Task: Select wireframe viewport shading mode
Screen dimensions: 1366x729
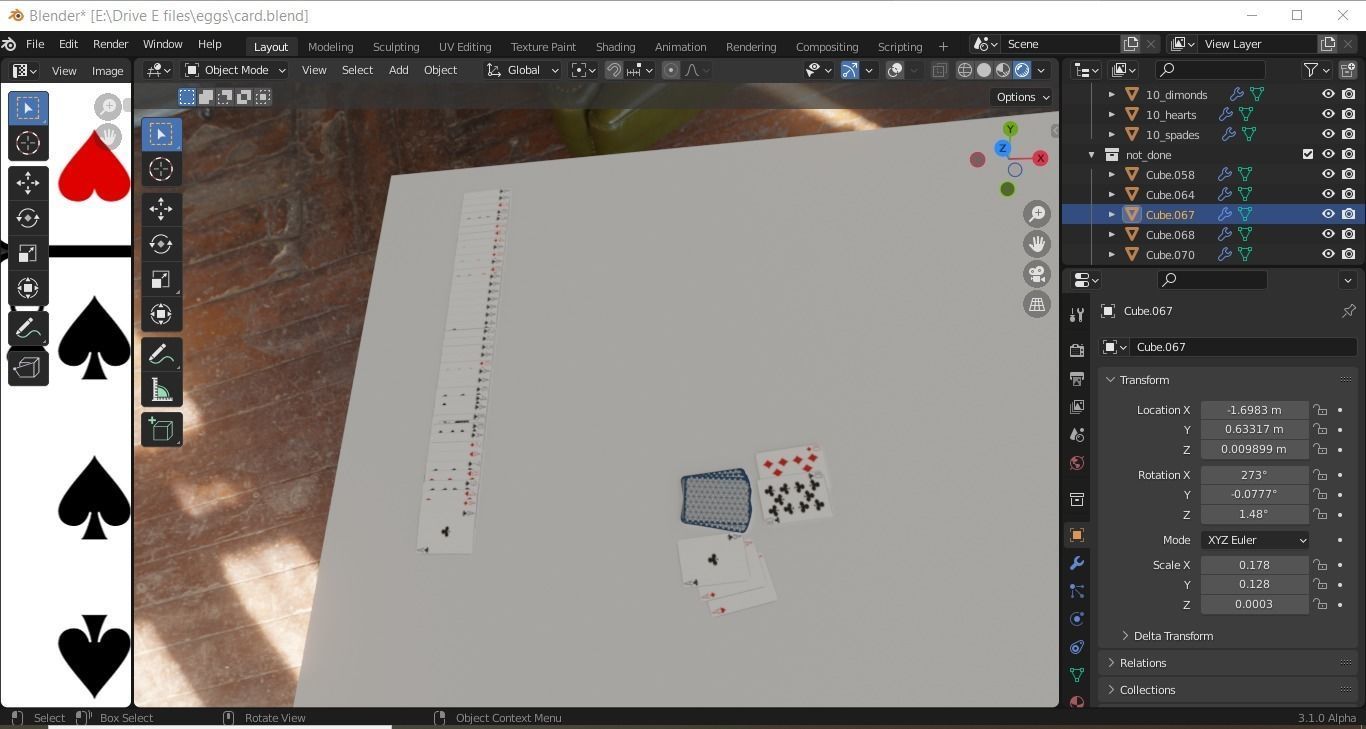Action: (965, 70)
